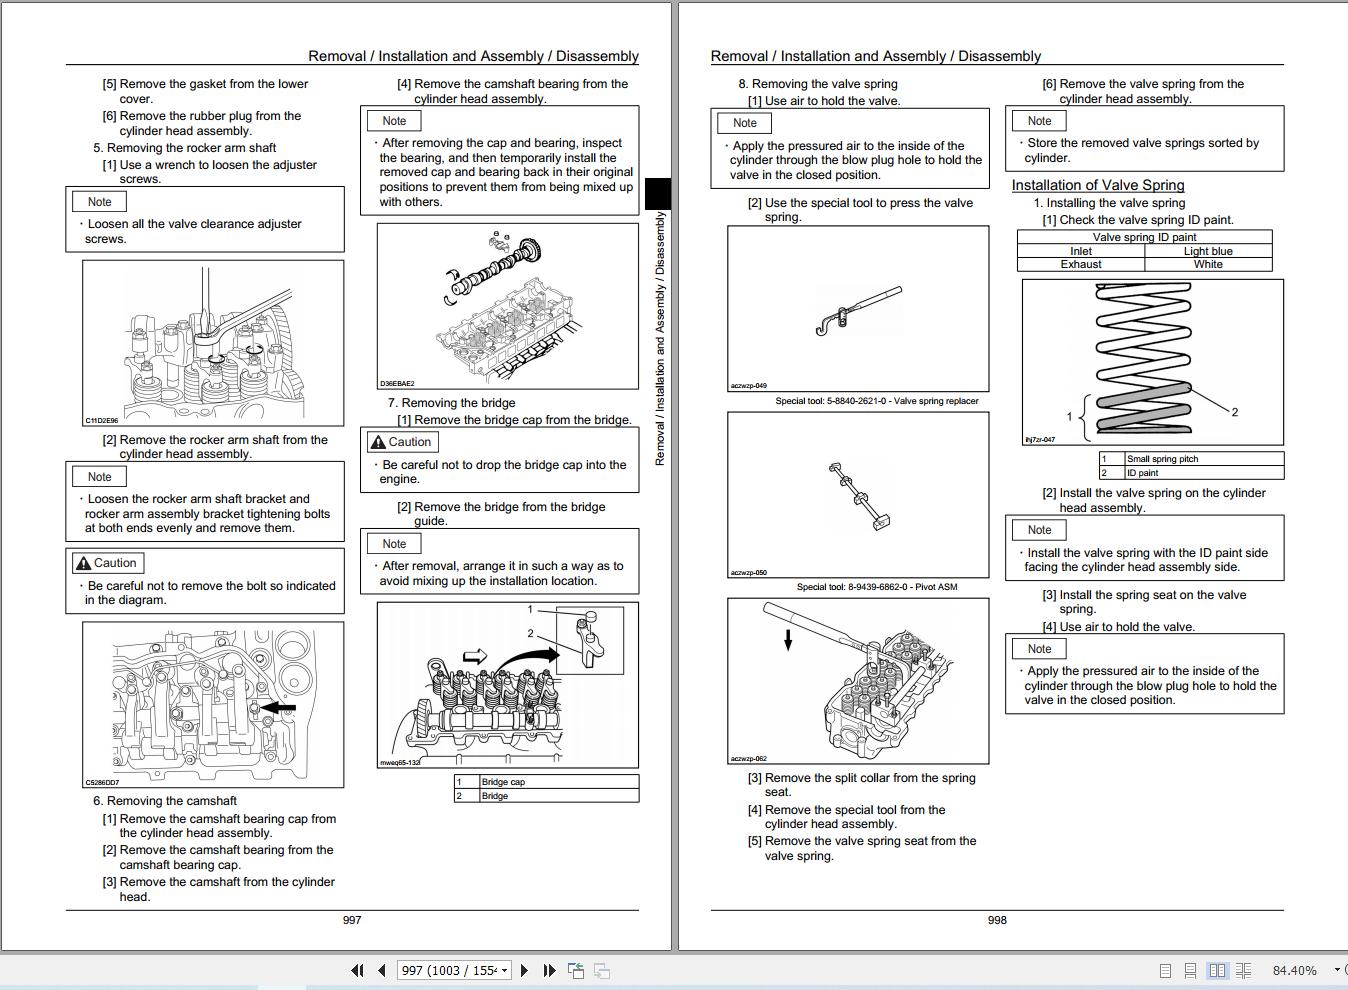Switch to continuous page layout

point(1190,970)
